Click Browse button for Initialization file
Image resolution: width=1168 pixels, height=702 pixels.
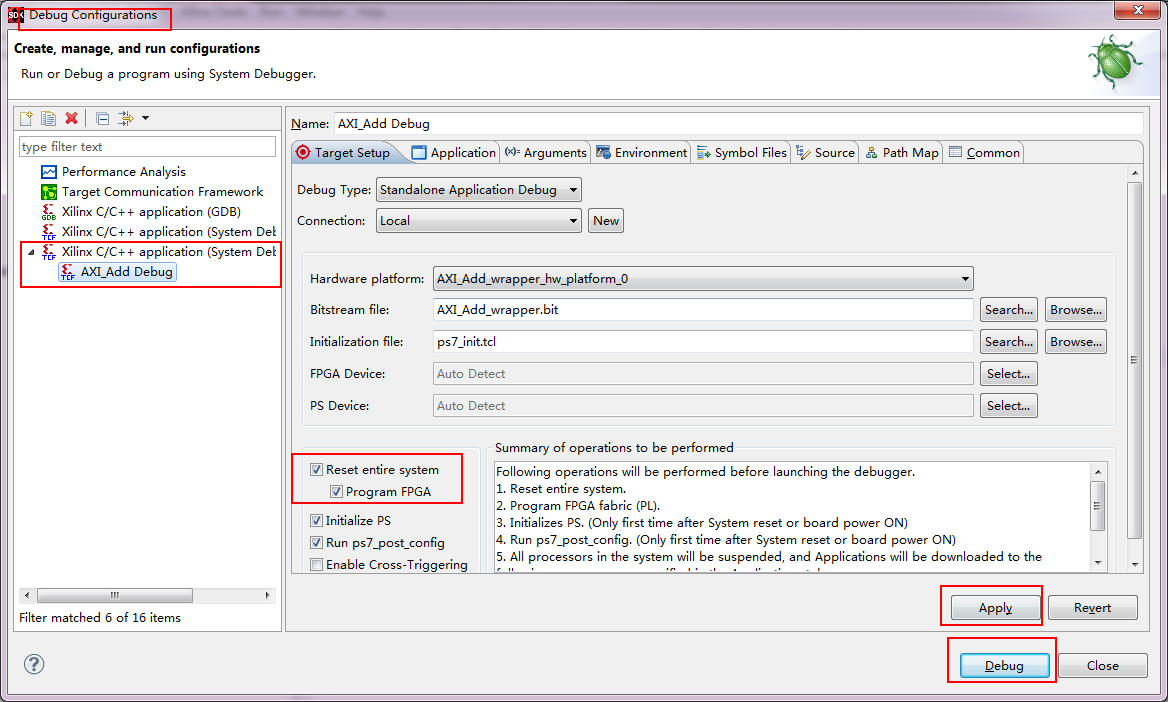tap(1076, 342)
